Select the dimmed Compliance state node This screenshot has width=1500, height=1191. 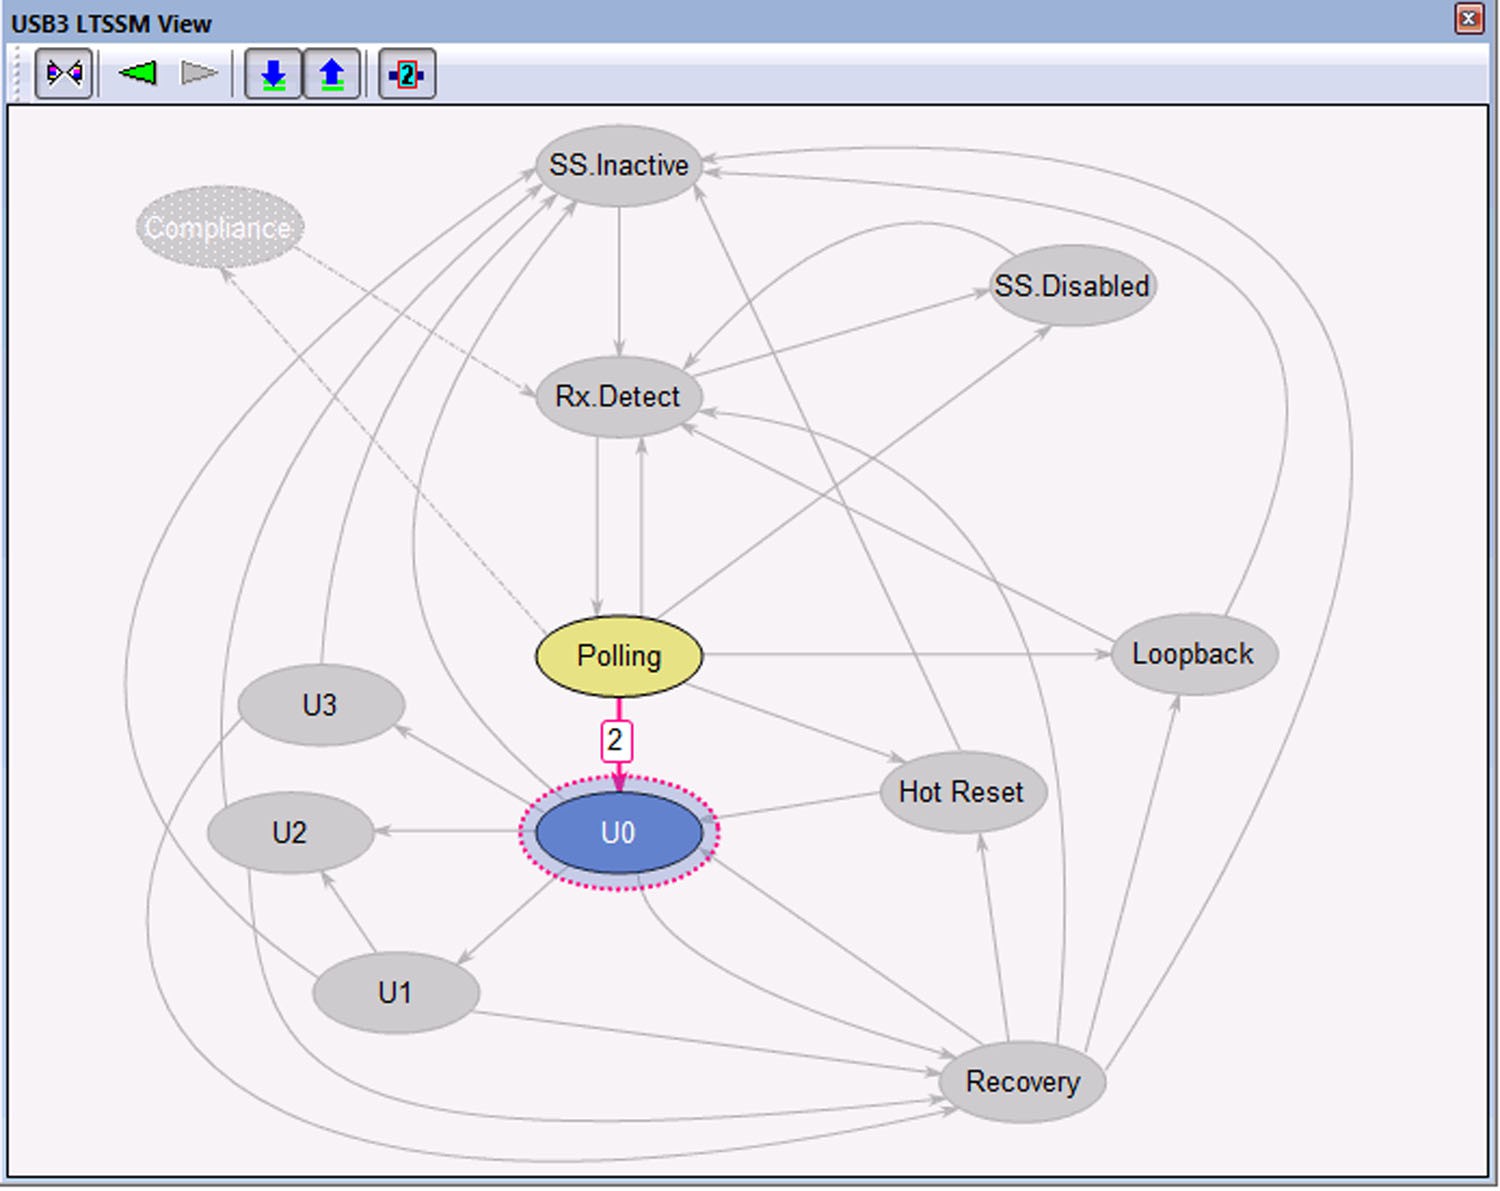(x=219, y=227)
